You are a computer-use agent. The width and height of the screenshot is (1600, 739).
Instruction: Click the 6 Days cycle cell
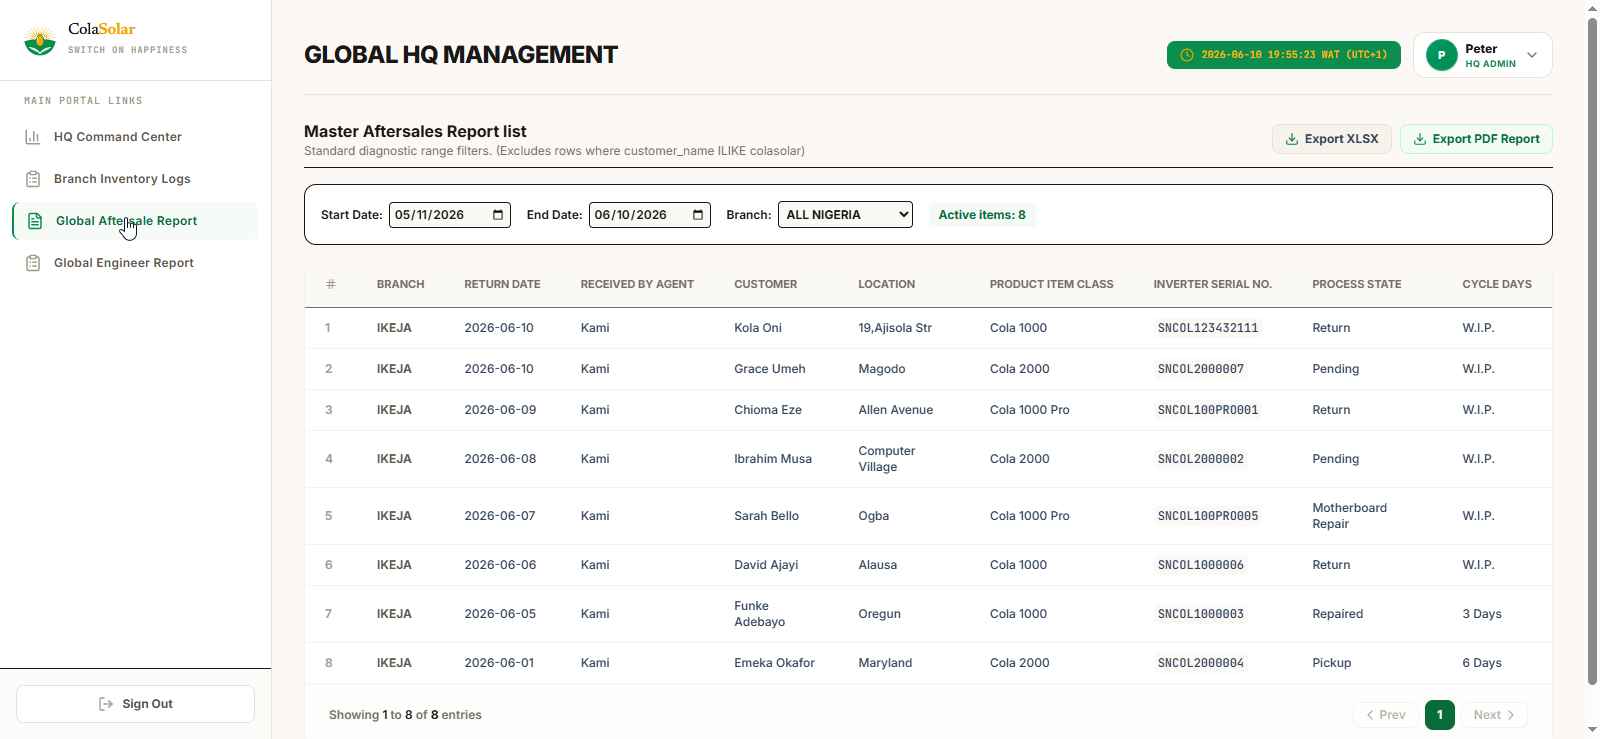[1482, 663]
